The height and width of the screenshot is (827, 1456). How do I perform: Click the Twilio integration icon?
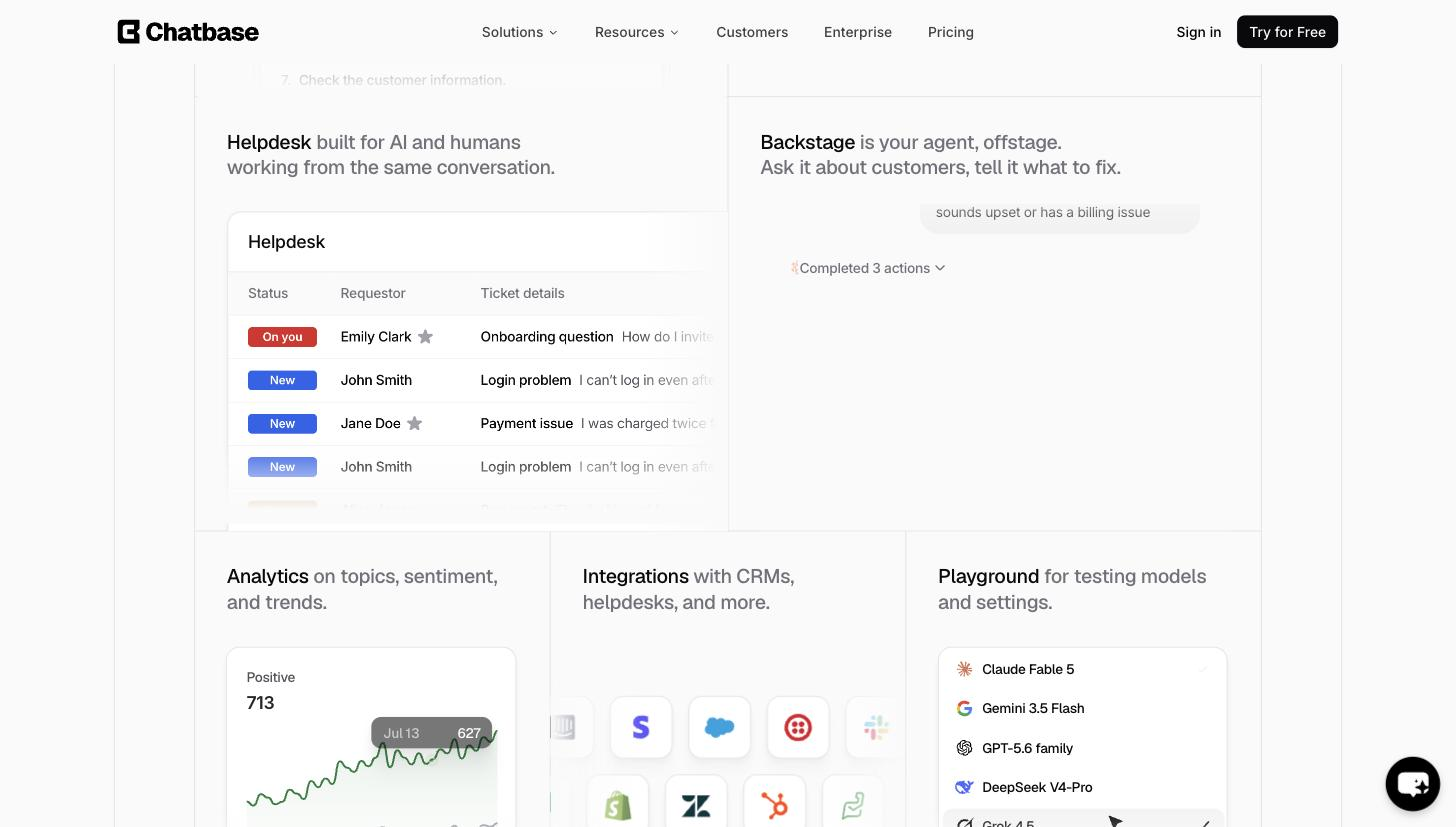(x=798, y=727)
